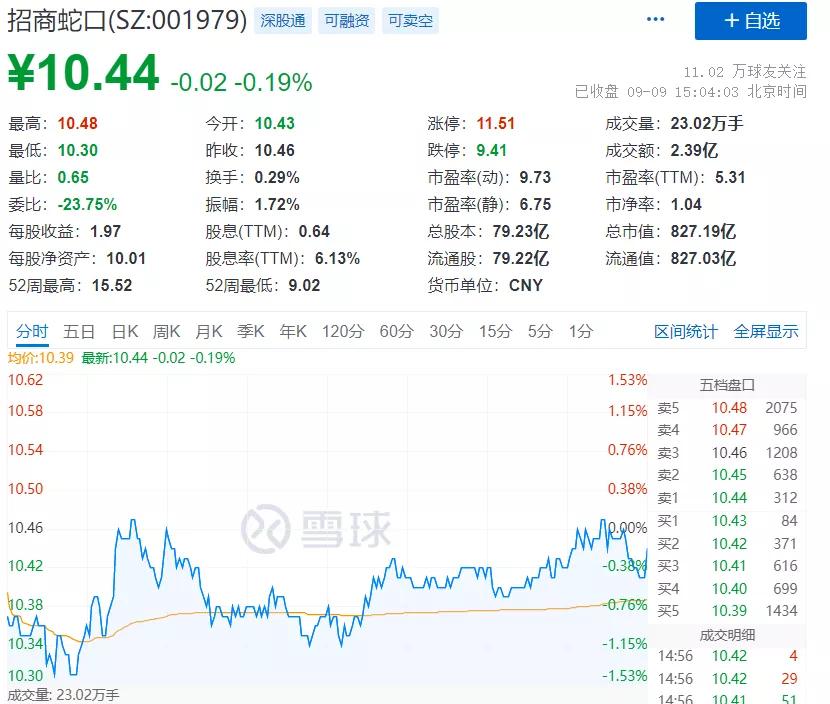
Task: Click the 成交额 value 2.39亿
Action: [x=694, y=150]
